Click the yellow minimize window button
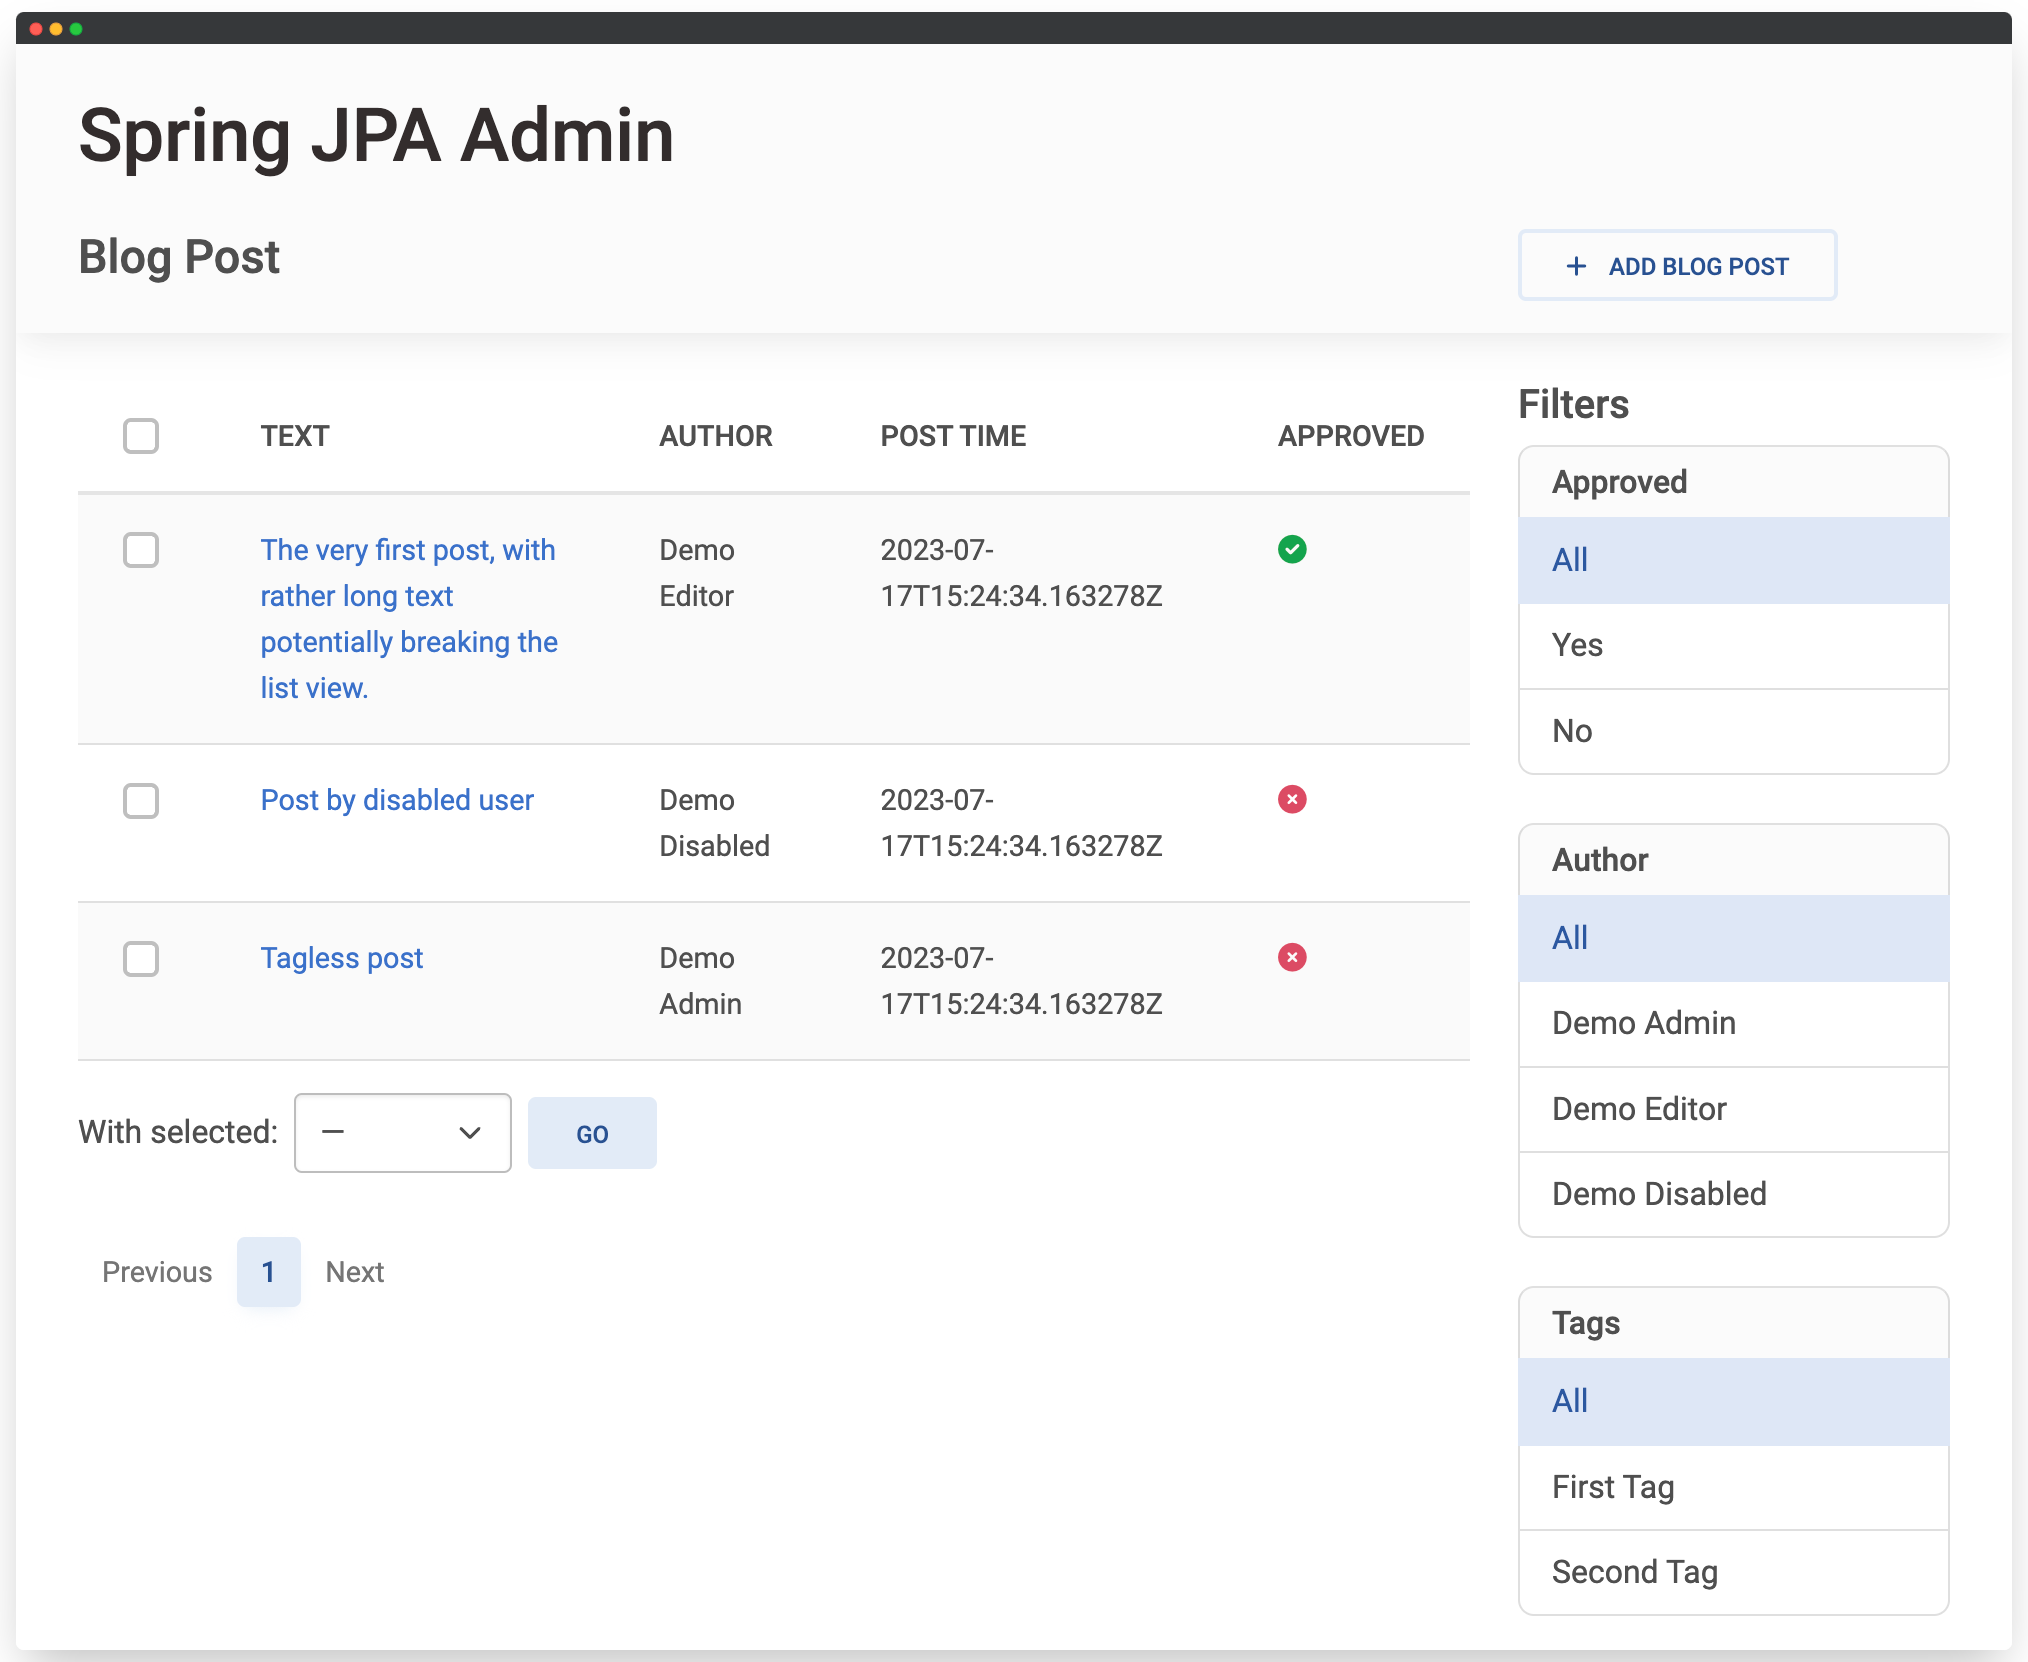The height and width of the screenshot is (1662, 2028). pos(56,29)
